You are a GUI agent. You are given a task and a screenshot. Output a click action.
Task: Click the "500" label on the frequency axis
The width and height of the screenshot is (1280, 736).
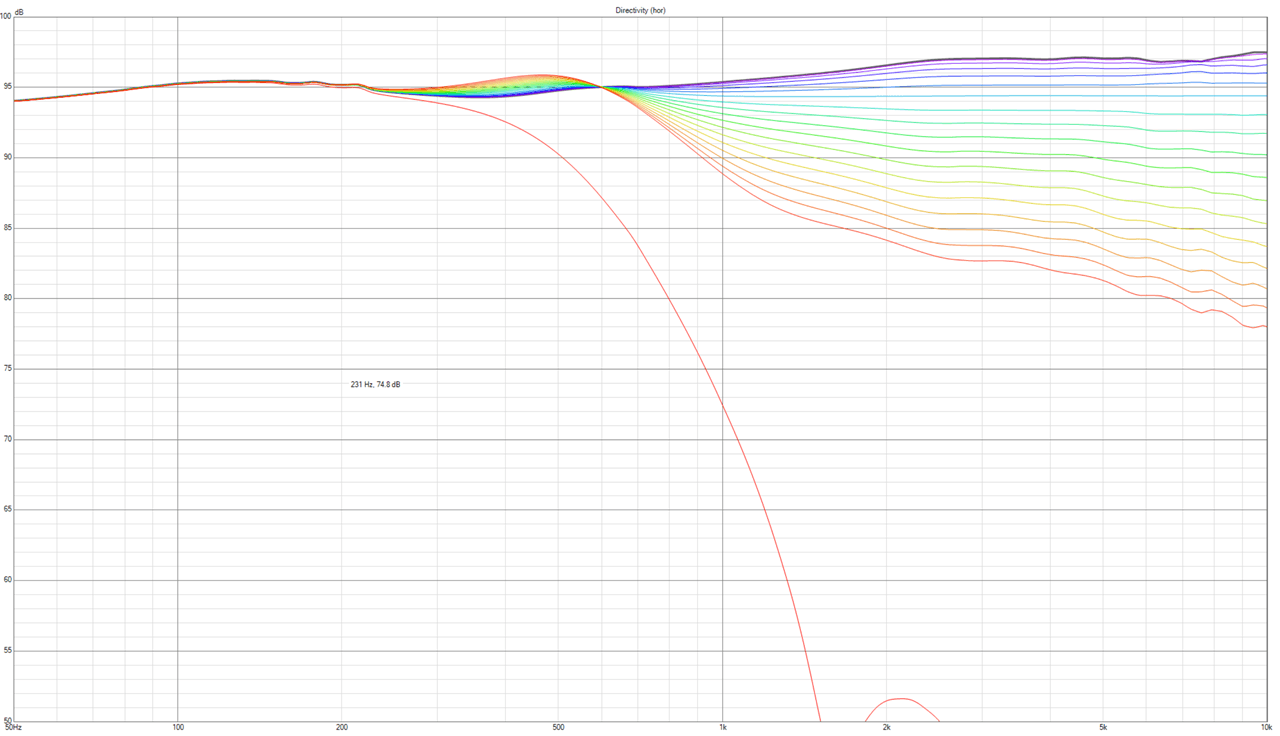(x=559, y=728)
